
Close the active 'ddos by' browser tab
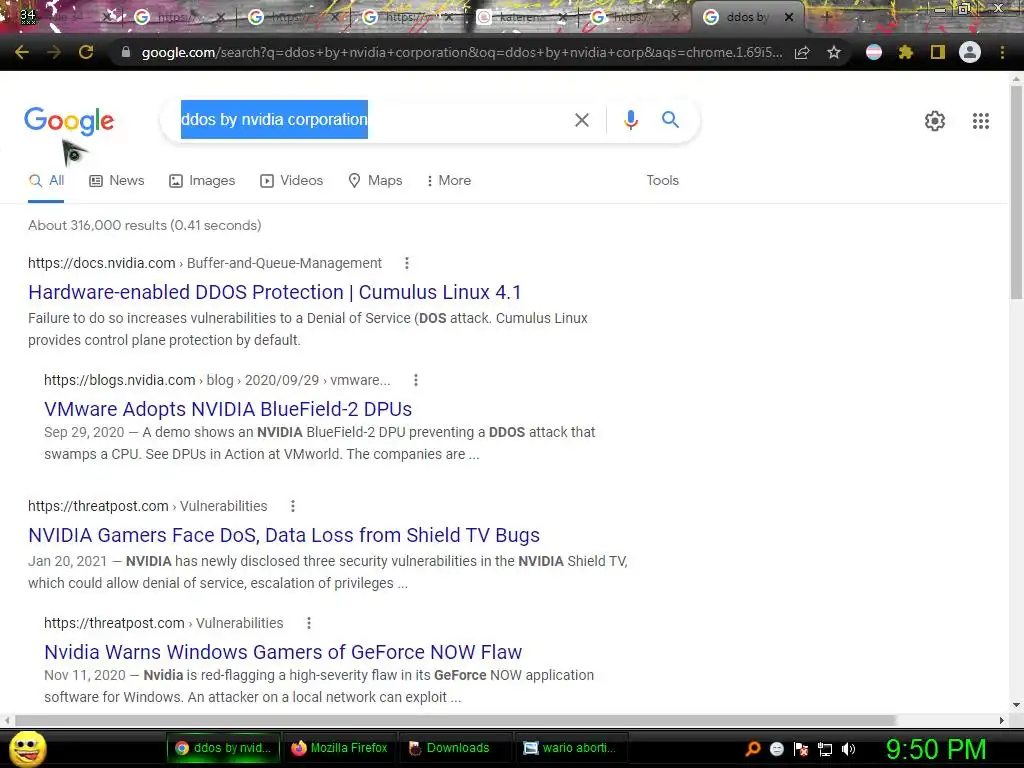tap(789, 18)
